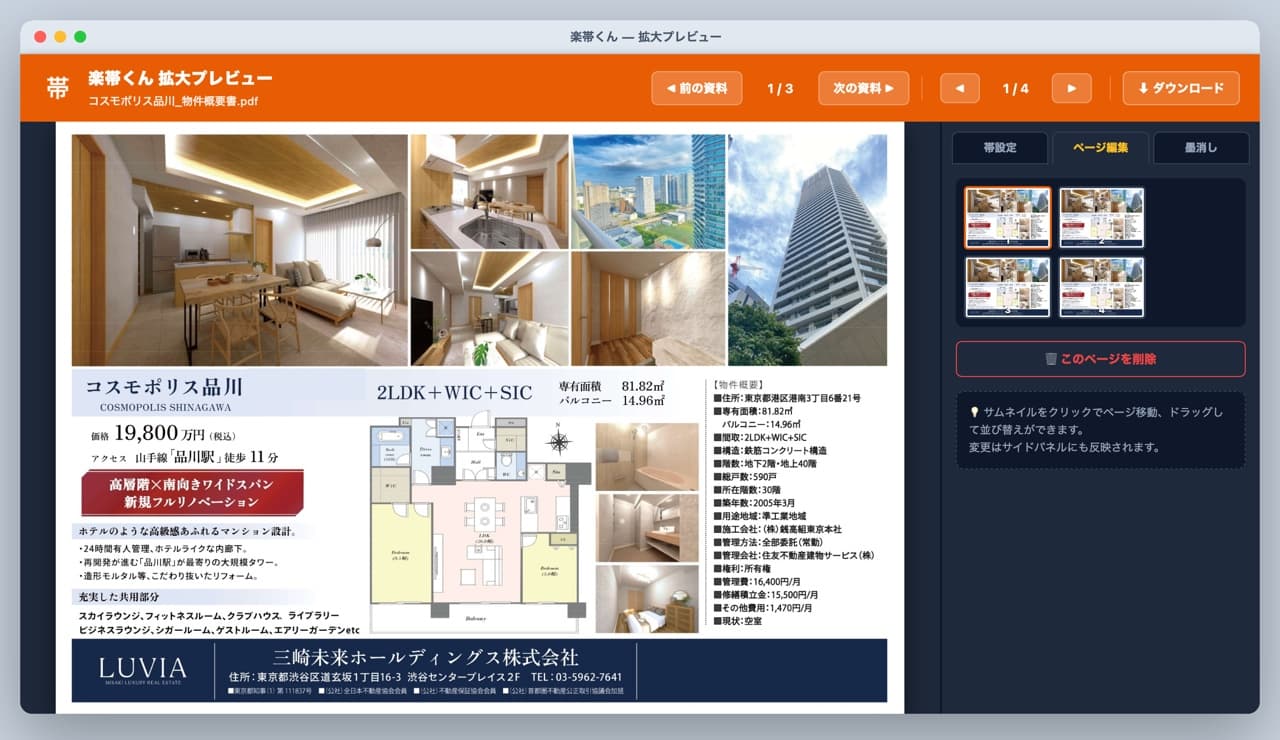Screen dimensions: 1280x740
Task: Click the 2LDK+WIC+SIC layout heading
Action: pyautogui.click(x=454, y=393)
